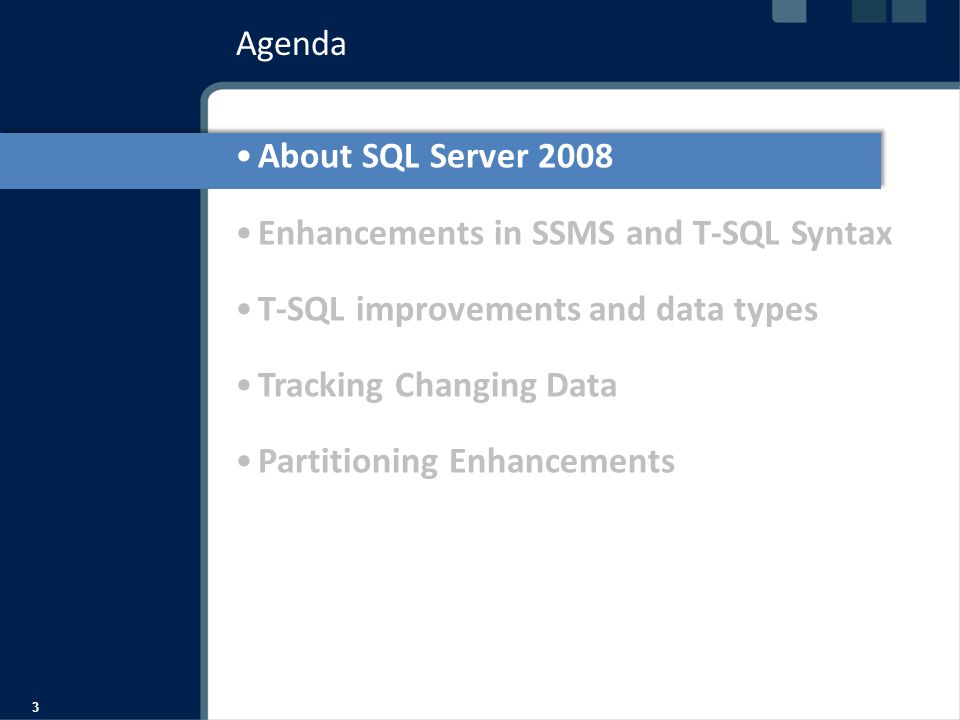Click the Agenda slide title
The height and width of the screenshot is (720, 960).
(x=291, y=44)
